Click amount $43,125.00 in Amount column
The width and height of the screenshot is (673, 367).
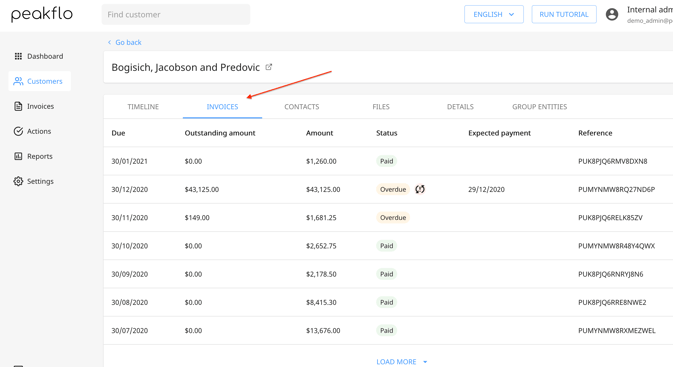[x=323, y=189]
